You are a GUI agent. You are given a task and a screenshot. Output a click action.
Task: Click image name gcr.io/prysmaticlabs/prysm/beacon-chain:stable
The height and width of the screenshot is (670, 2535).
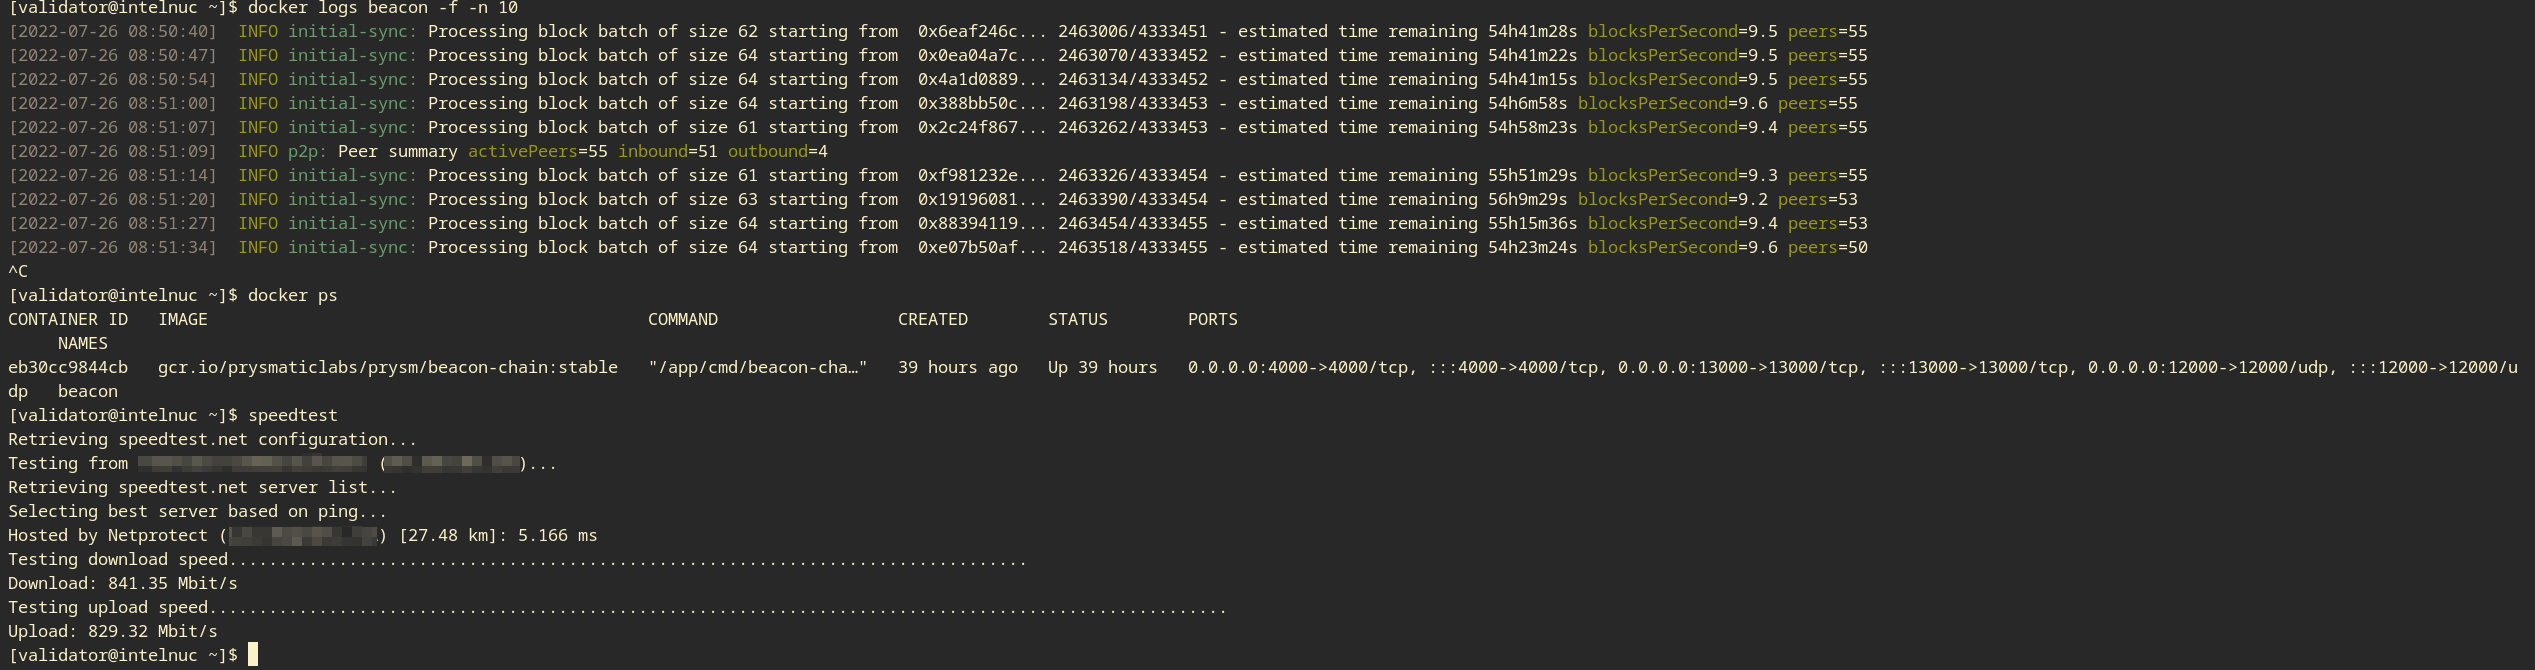point(388,368)
